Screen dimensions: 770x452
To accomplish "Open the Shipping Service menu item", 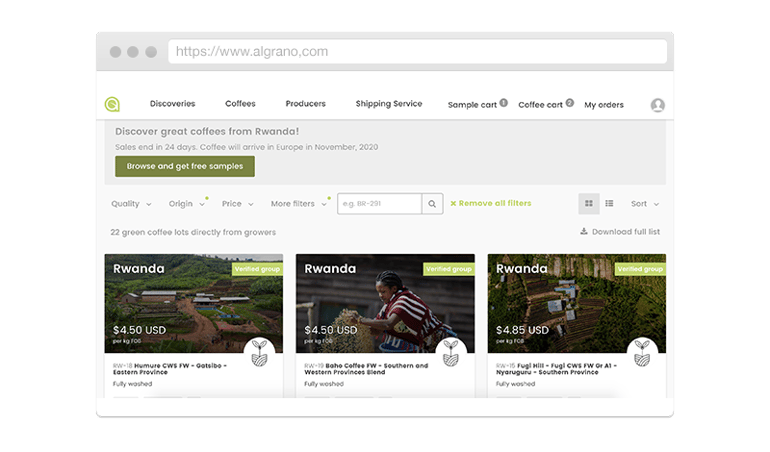I will [389, 104].
